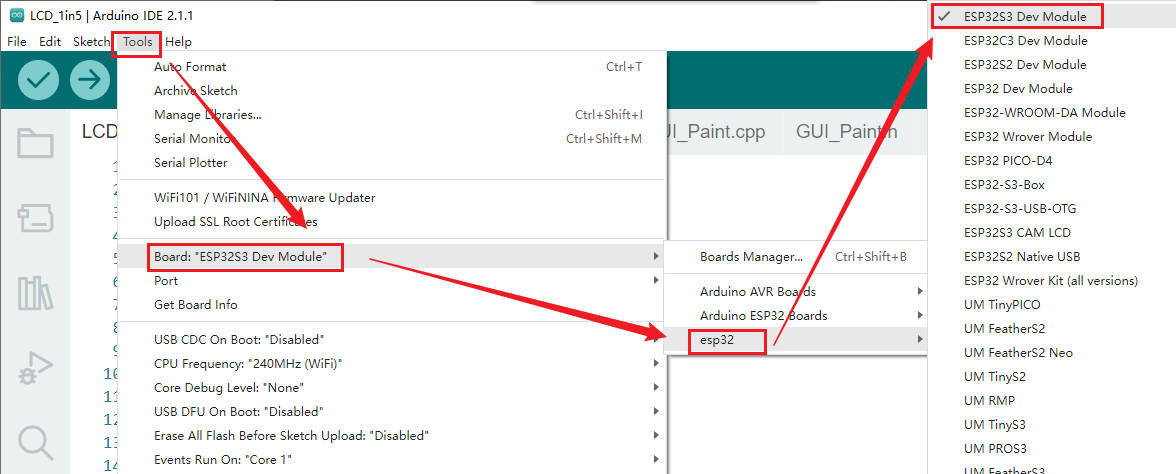Click the Arduino IDE logo in title bar
Image resolution: width=1176 pixels, height=474 pixels.
[x=16, y=15]
